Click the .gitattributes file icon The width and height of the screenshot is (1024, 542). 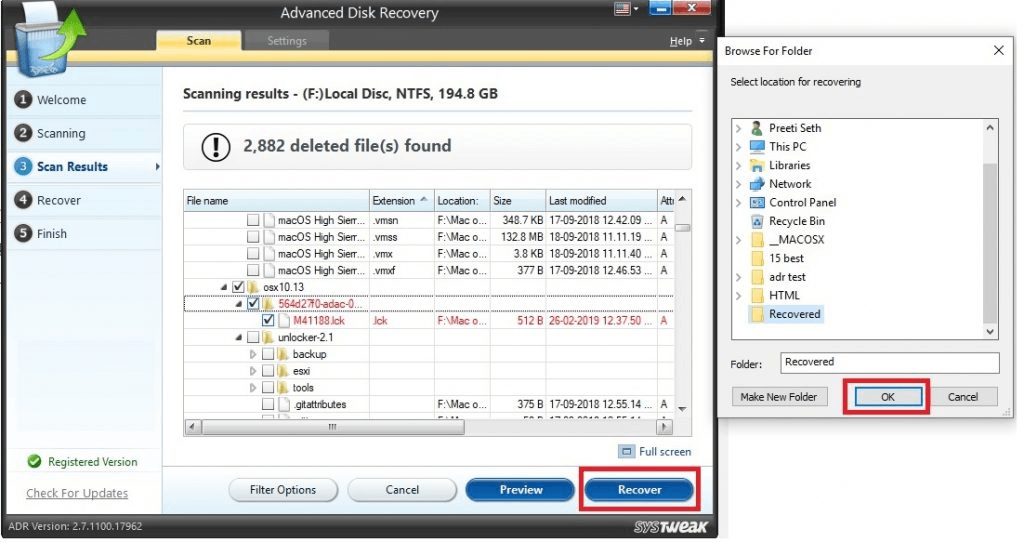[x=283, y=404]
